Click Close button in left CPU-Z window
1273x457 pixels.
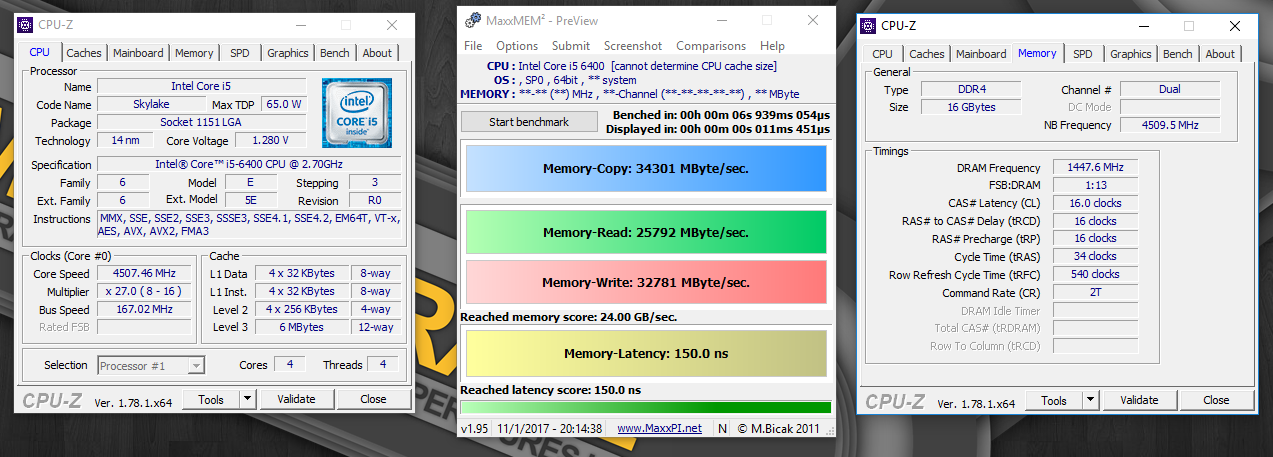click(373, 399)
